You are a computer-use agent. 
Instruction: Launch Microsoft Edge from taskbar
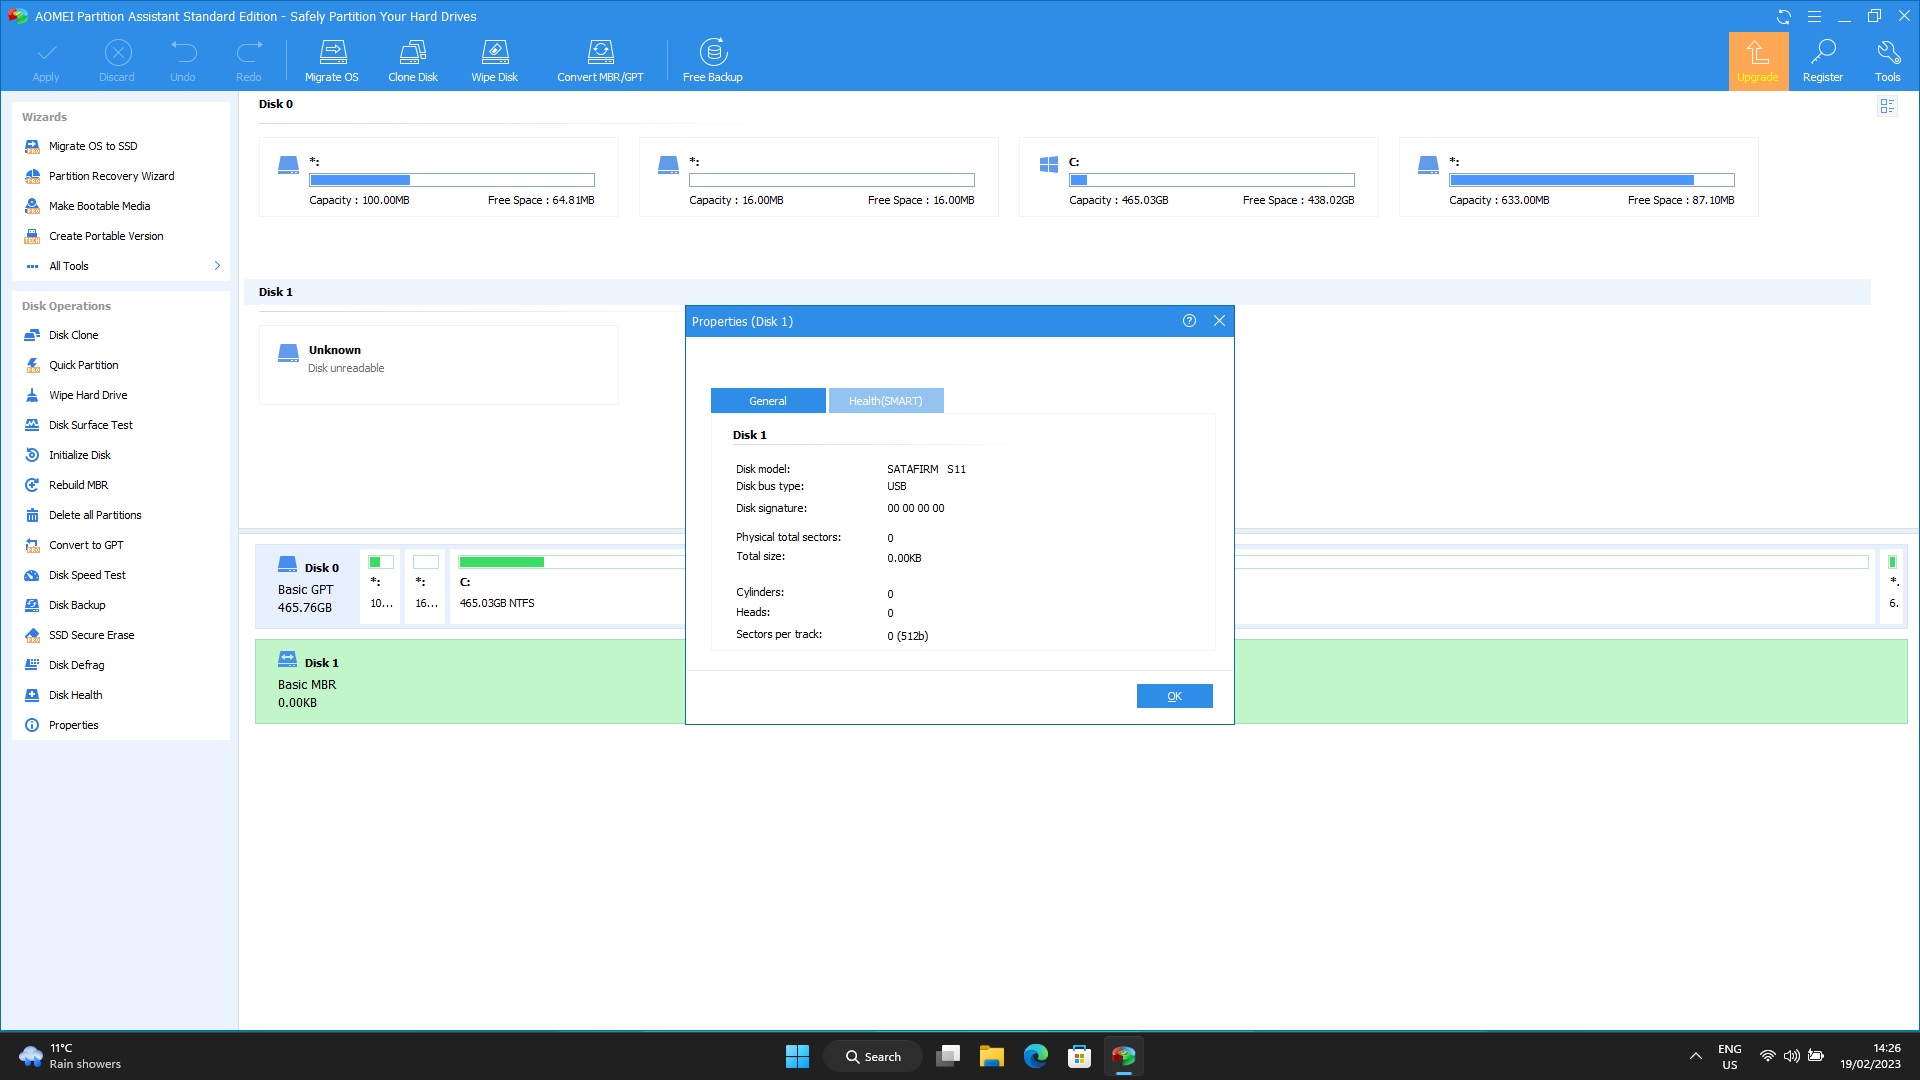coord(1036,1056)
